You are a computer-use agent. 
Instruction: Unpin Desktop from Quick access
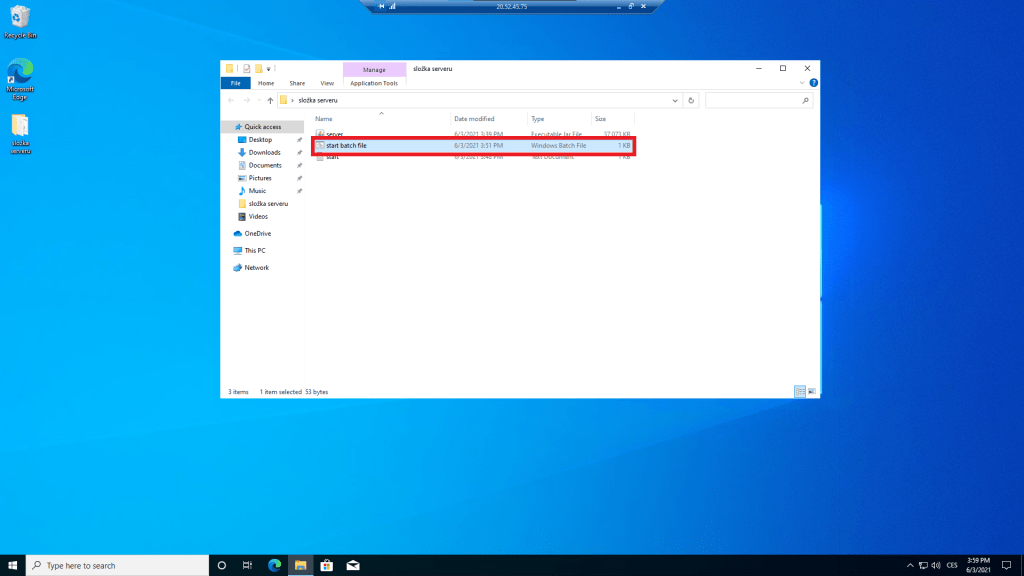[x=299, y=140]
